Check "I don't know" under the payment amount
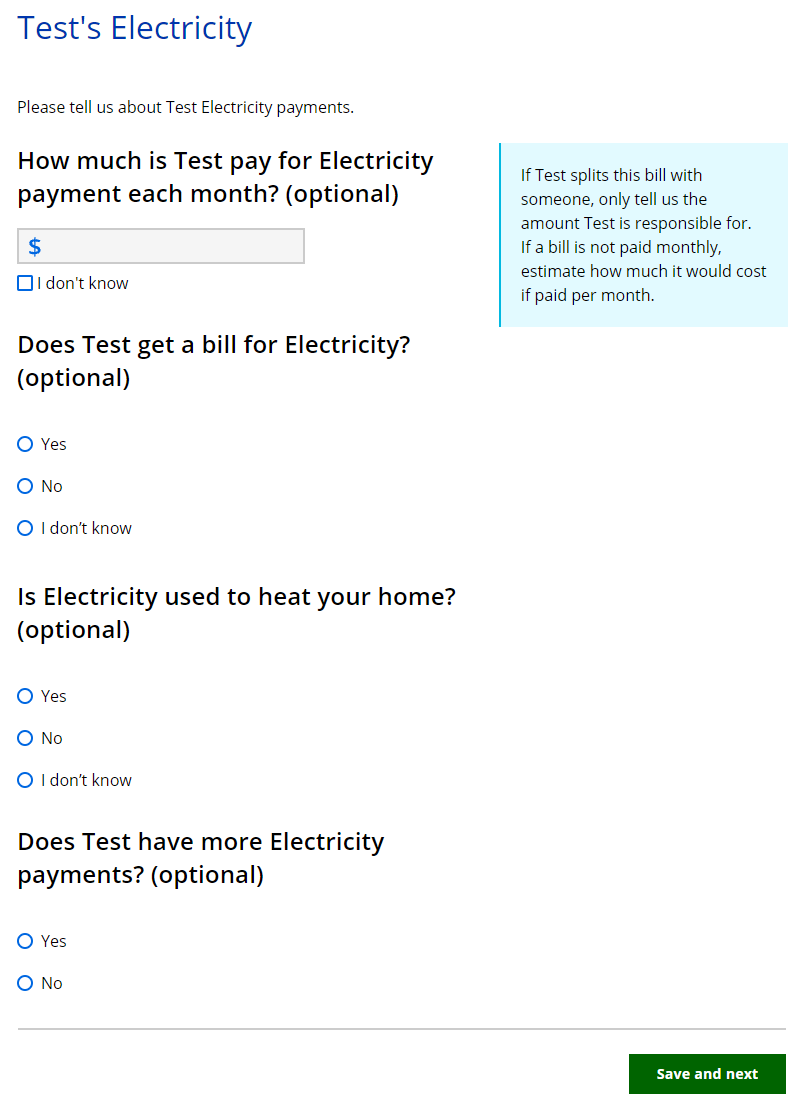This screenshot has height=1103, width=796. tap(25, 284)
